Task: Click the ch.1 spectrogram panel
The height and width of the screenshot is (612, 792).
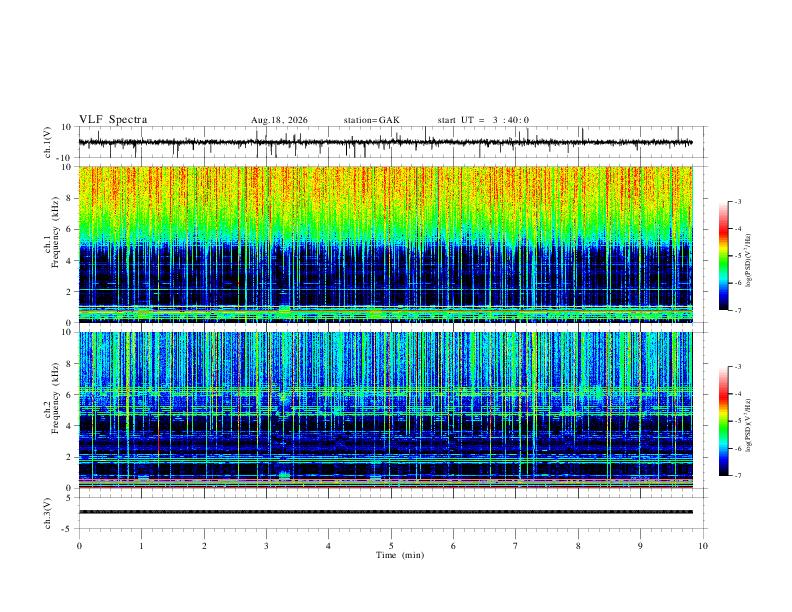Action: [385, 244]
